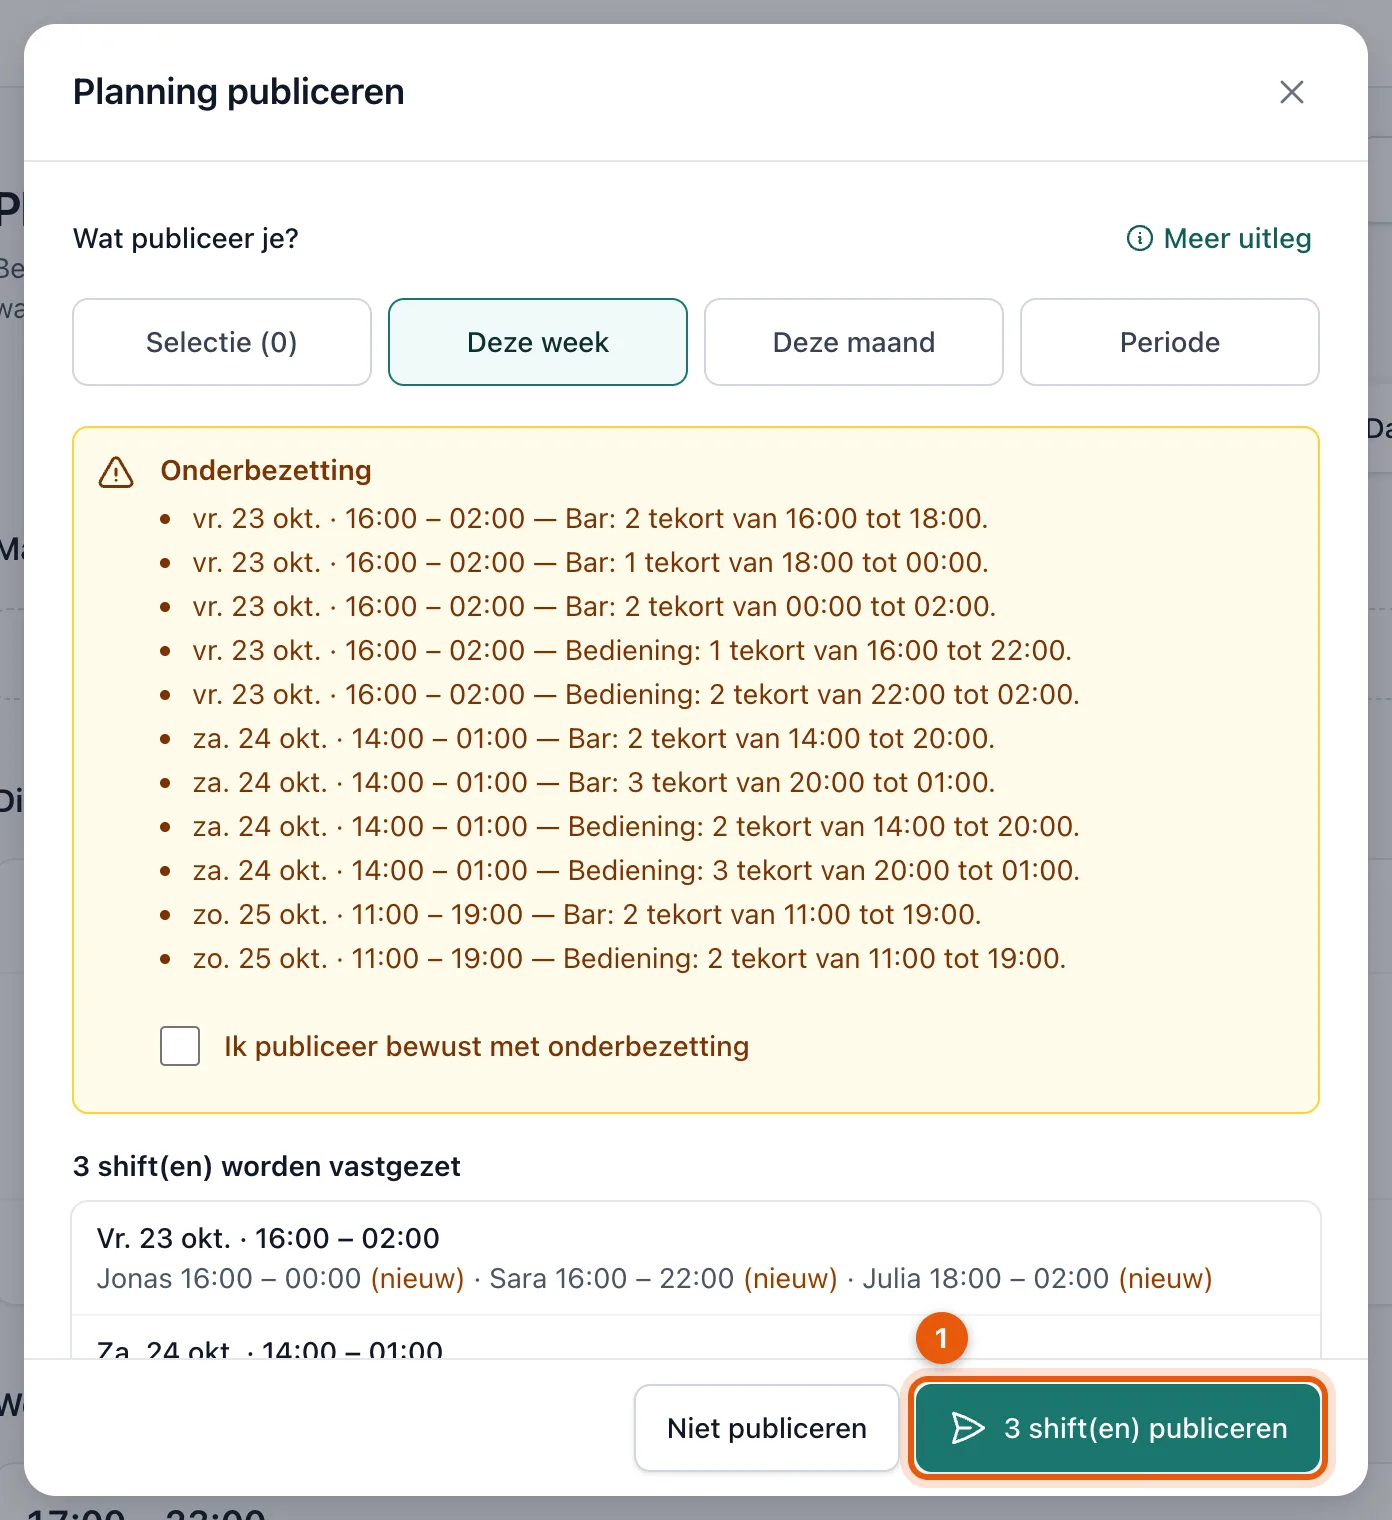
Task: Open the Meer uitleg help link
Action: (x=1219, y=238)
